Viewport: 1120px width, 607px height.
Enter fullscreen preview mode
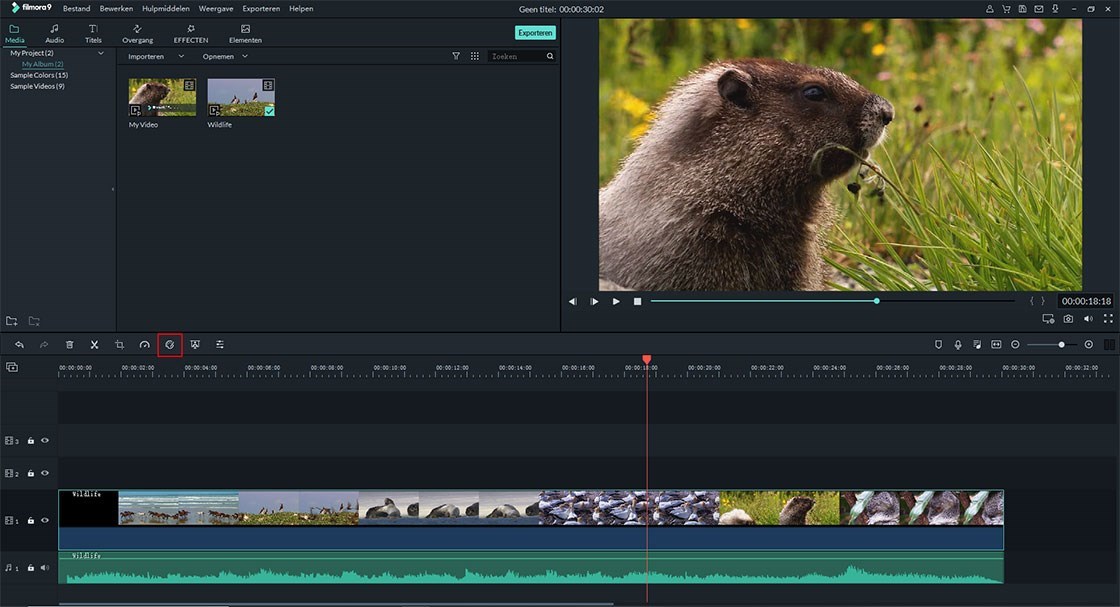click(x=1108, y=319)
